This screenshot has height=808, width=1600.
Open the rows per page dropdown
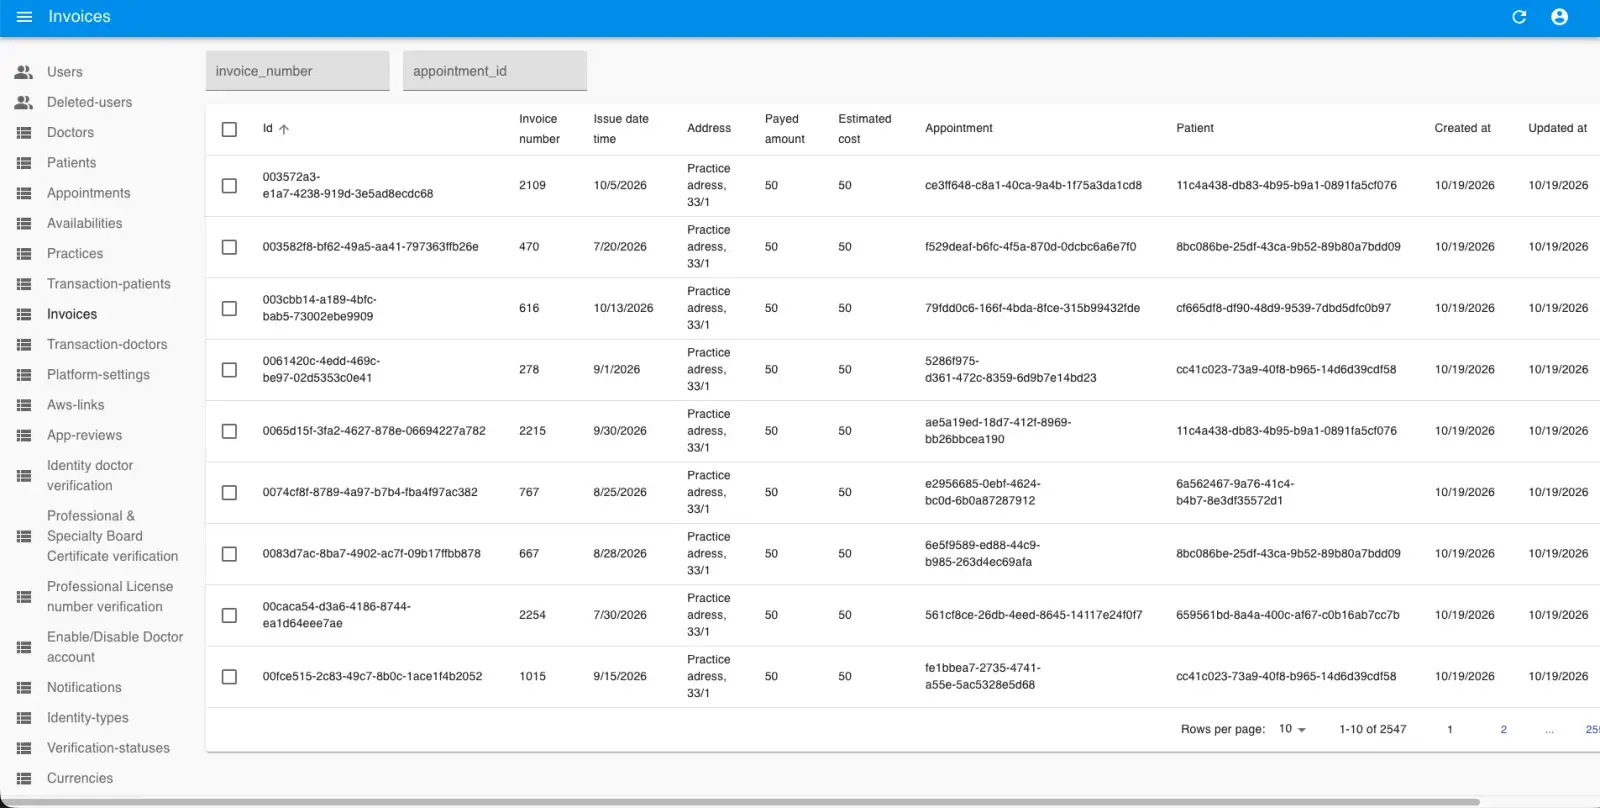tap(1292, 729)
